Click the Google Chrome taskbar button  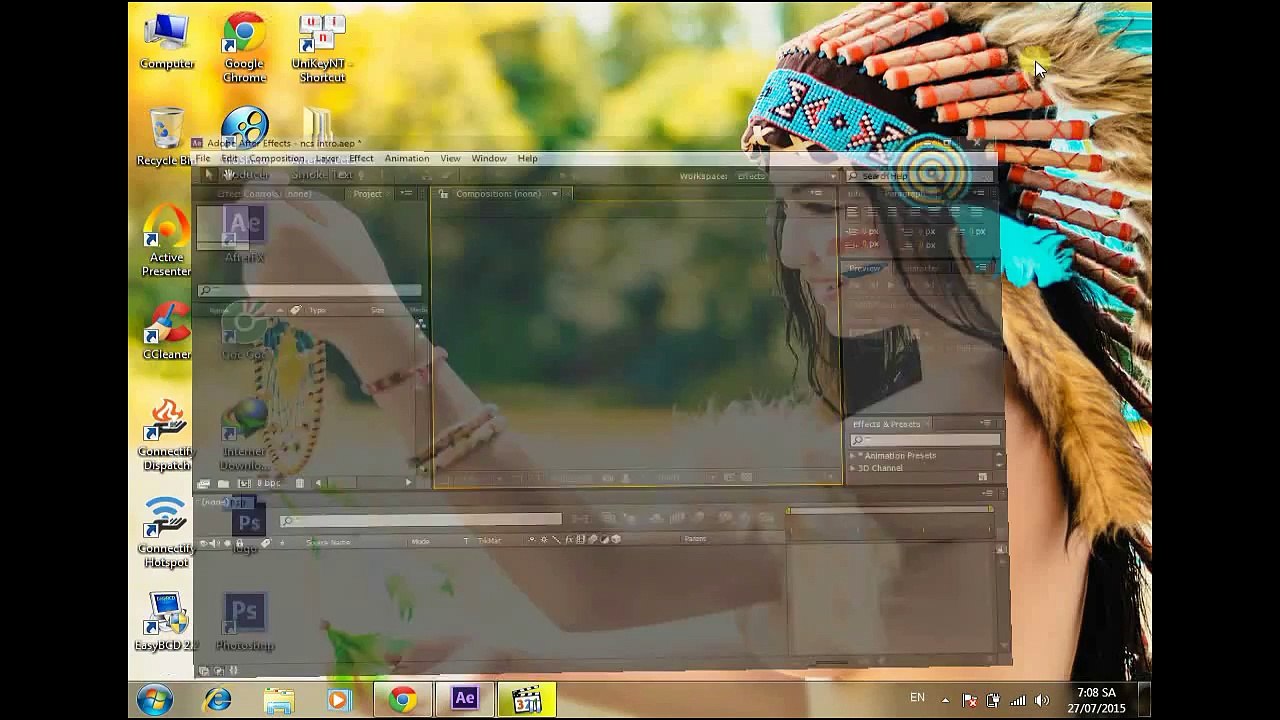403,699
